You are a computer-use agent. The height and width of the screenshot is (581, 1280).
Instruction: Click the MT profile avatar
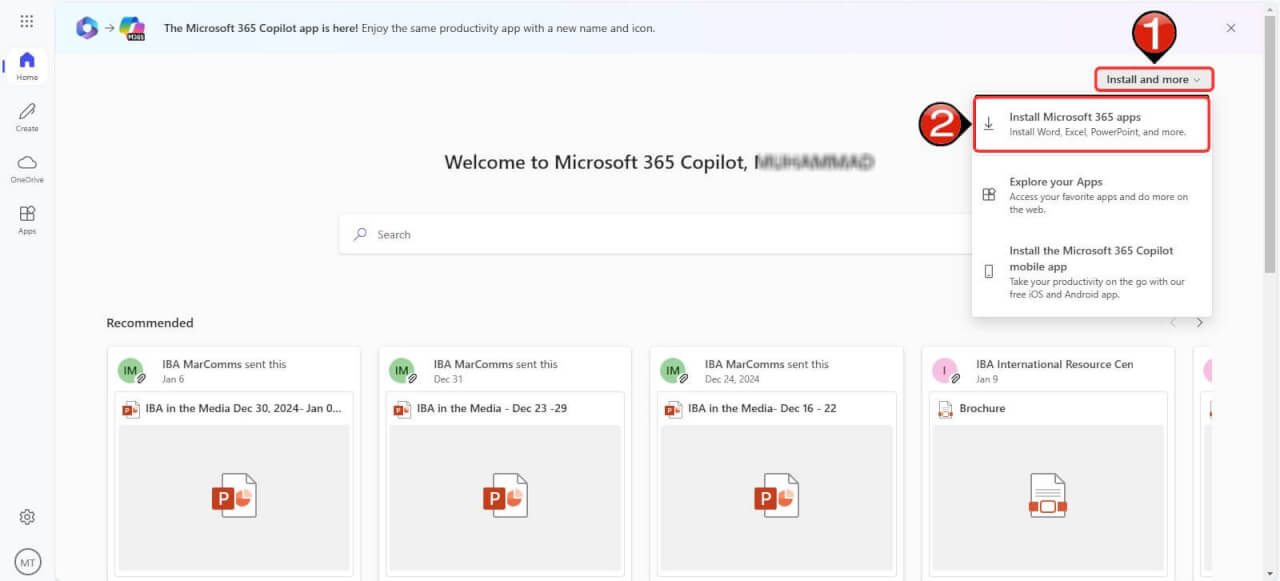point(27,561)
